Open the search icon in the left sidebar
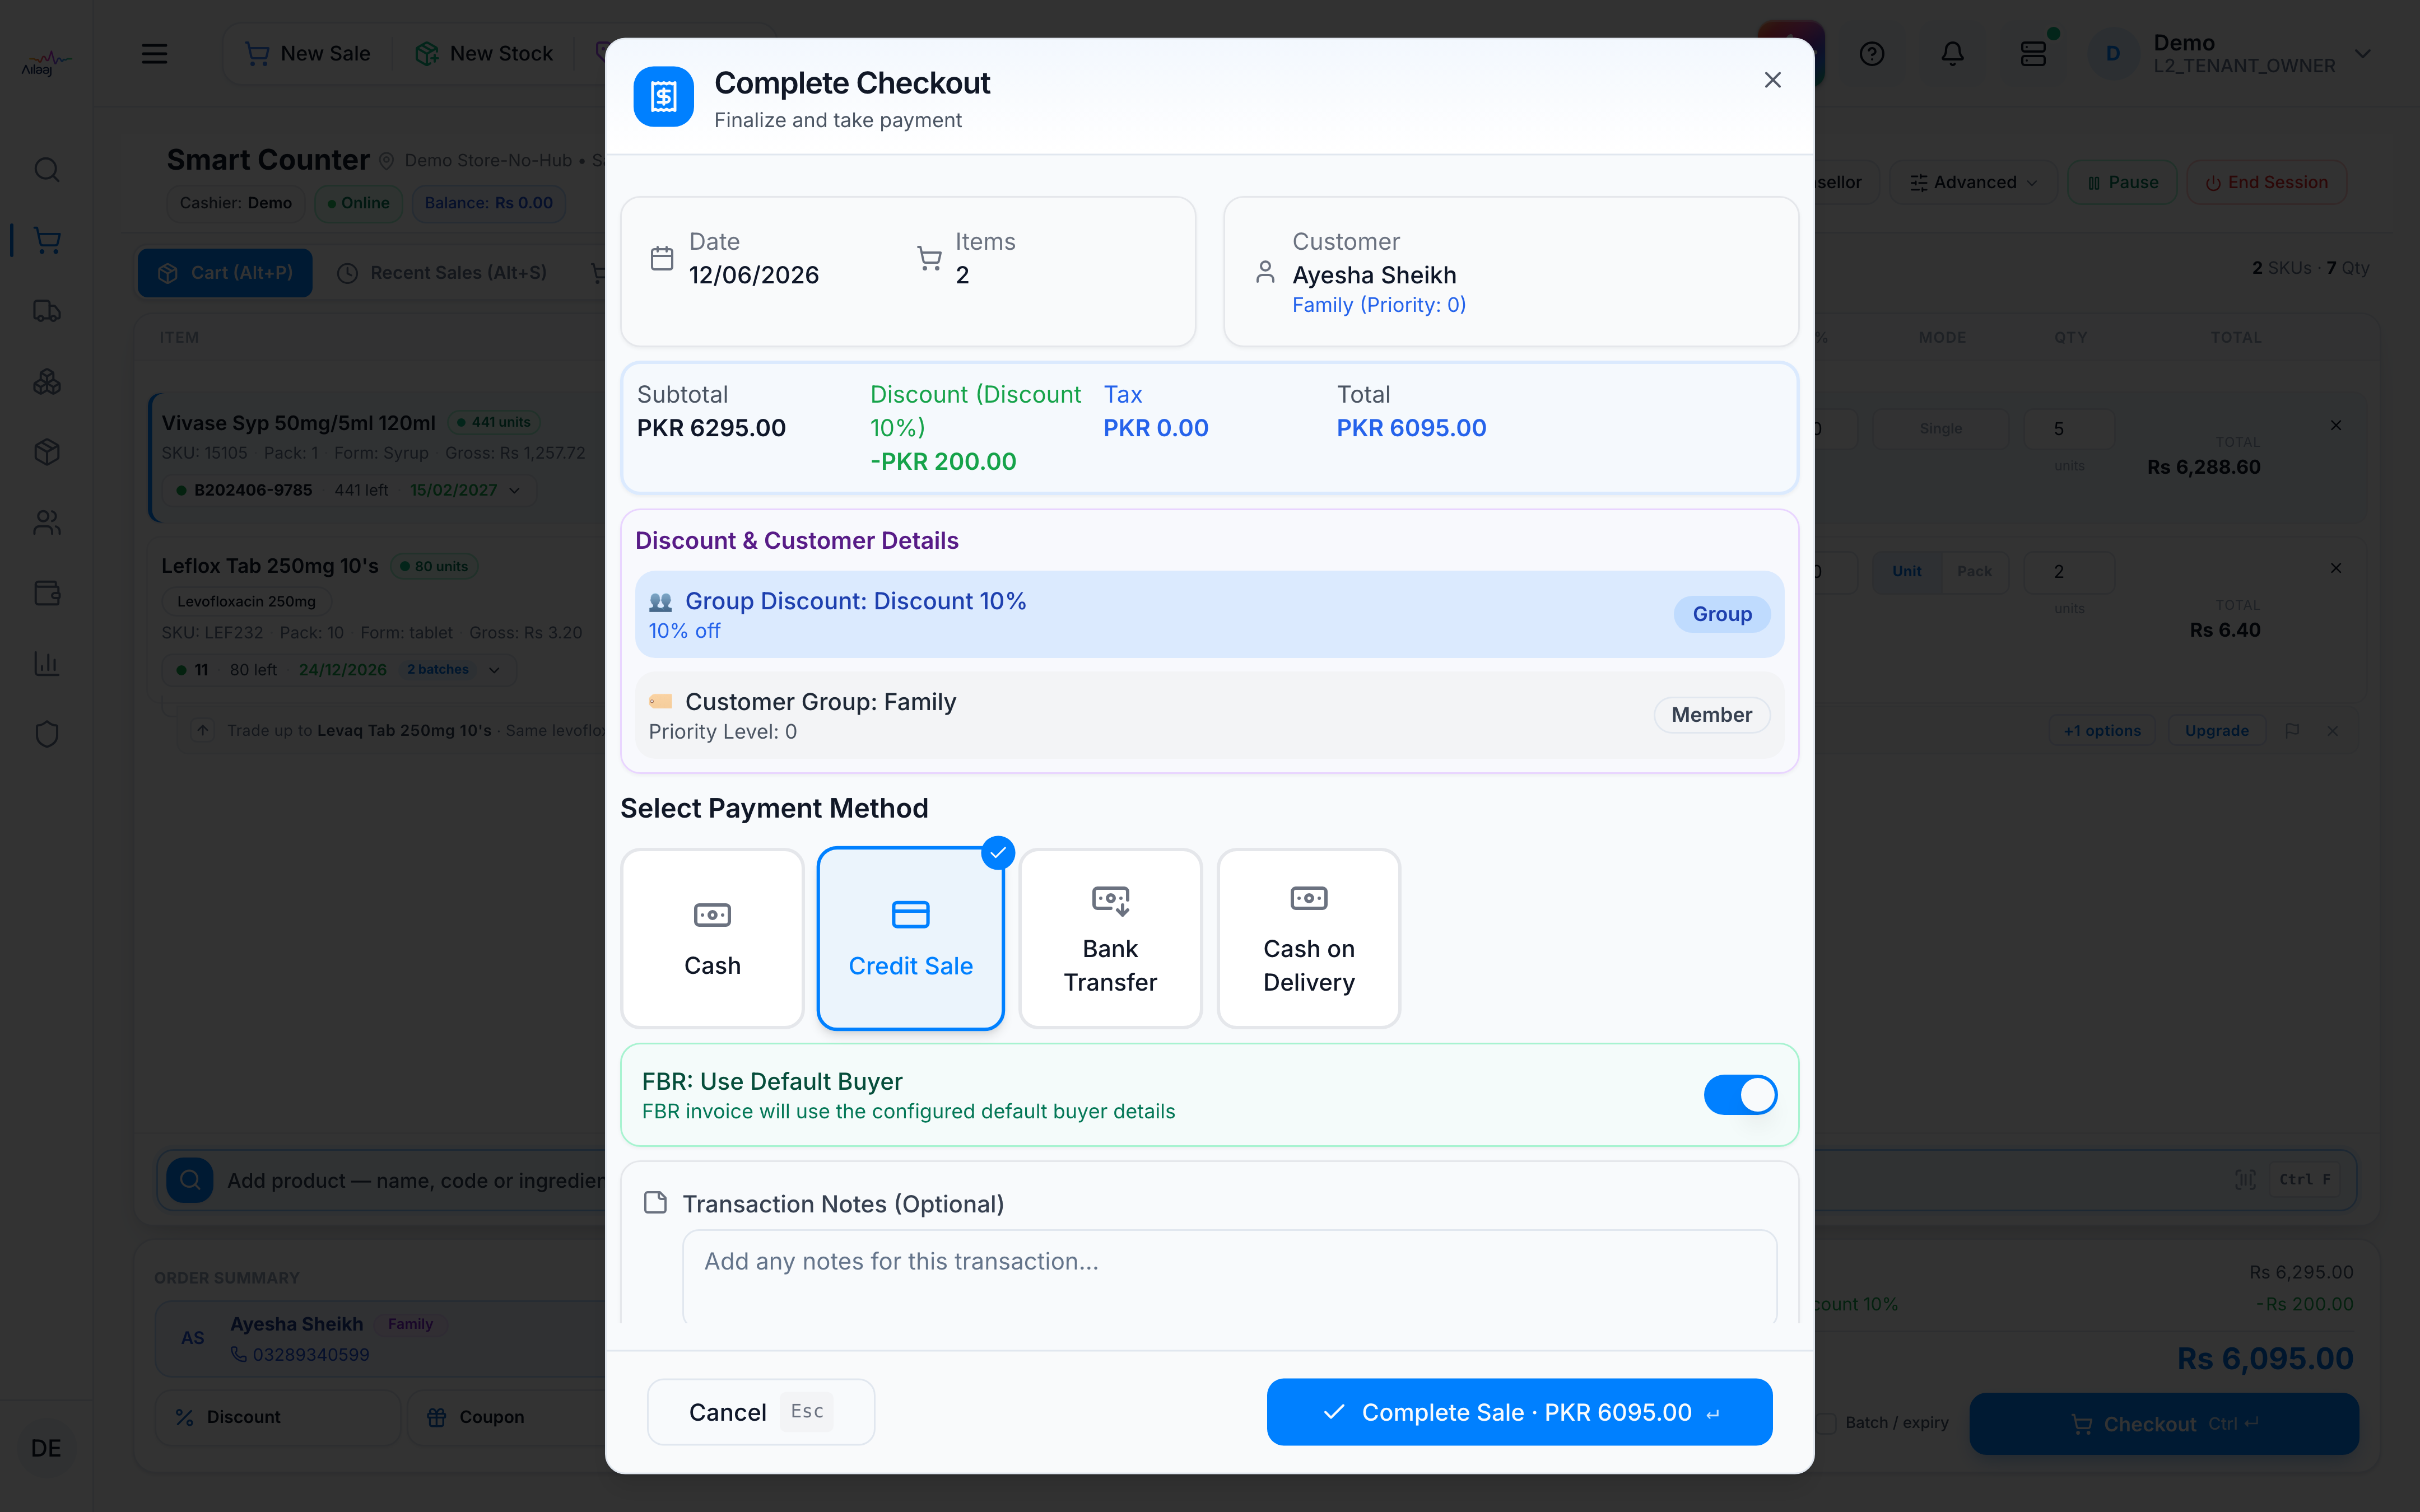2420x1512 pixels. tap(47, 170)
